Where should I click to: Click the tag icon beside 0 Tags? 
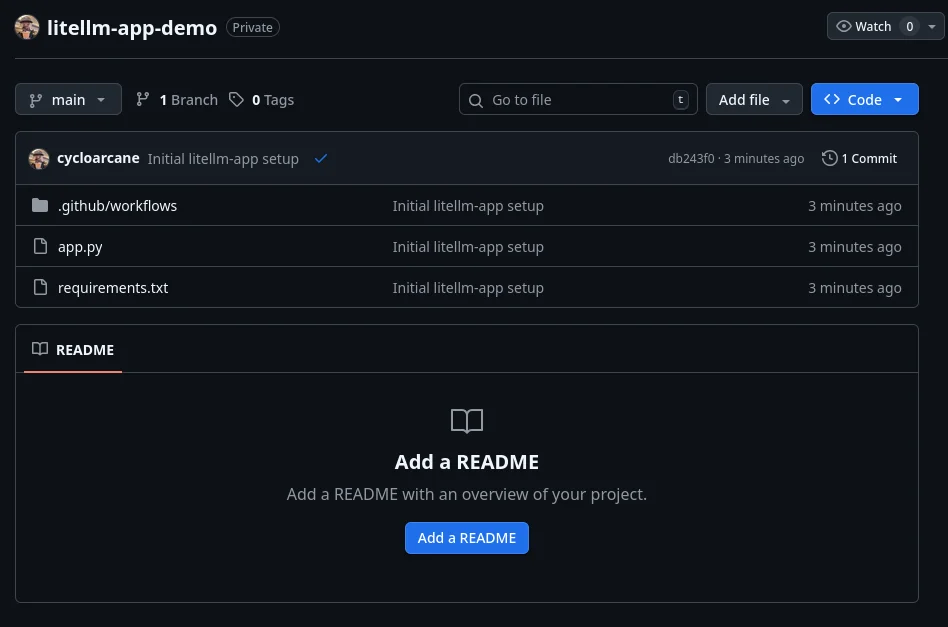point(236,99)
